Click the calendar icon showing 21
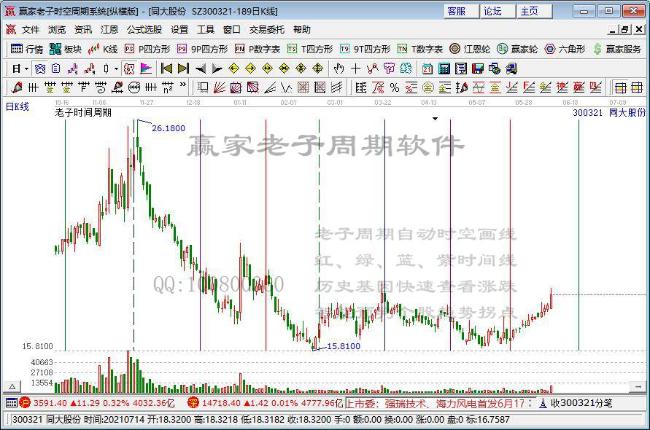650x430 pixels. [427, 68]
